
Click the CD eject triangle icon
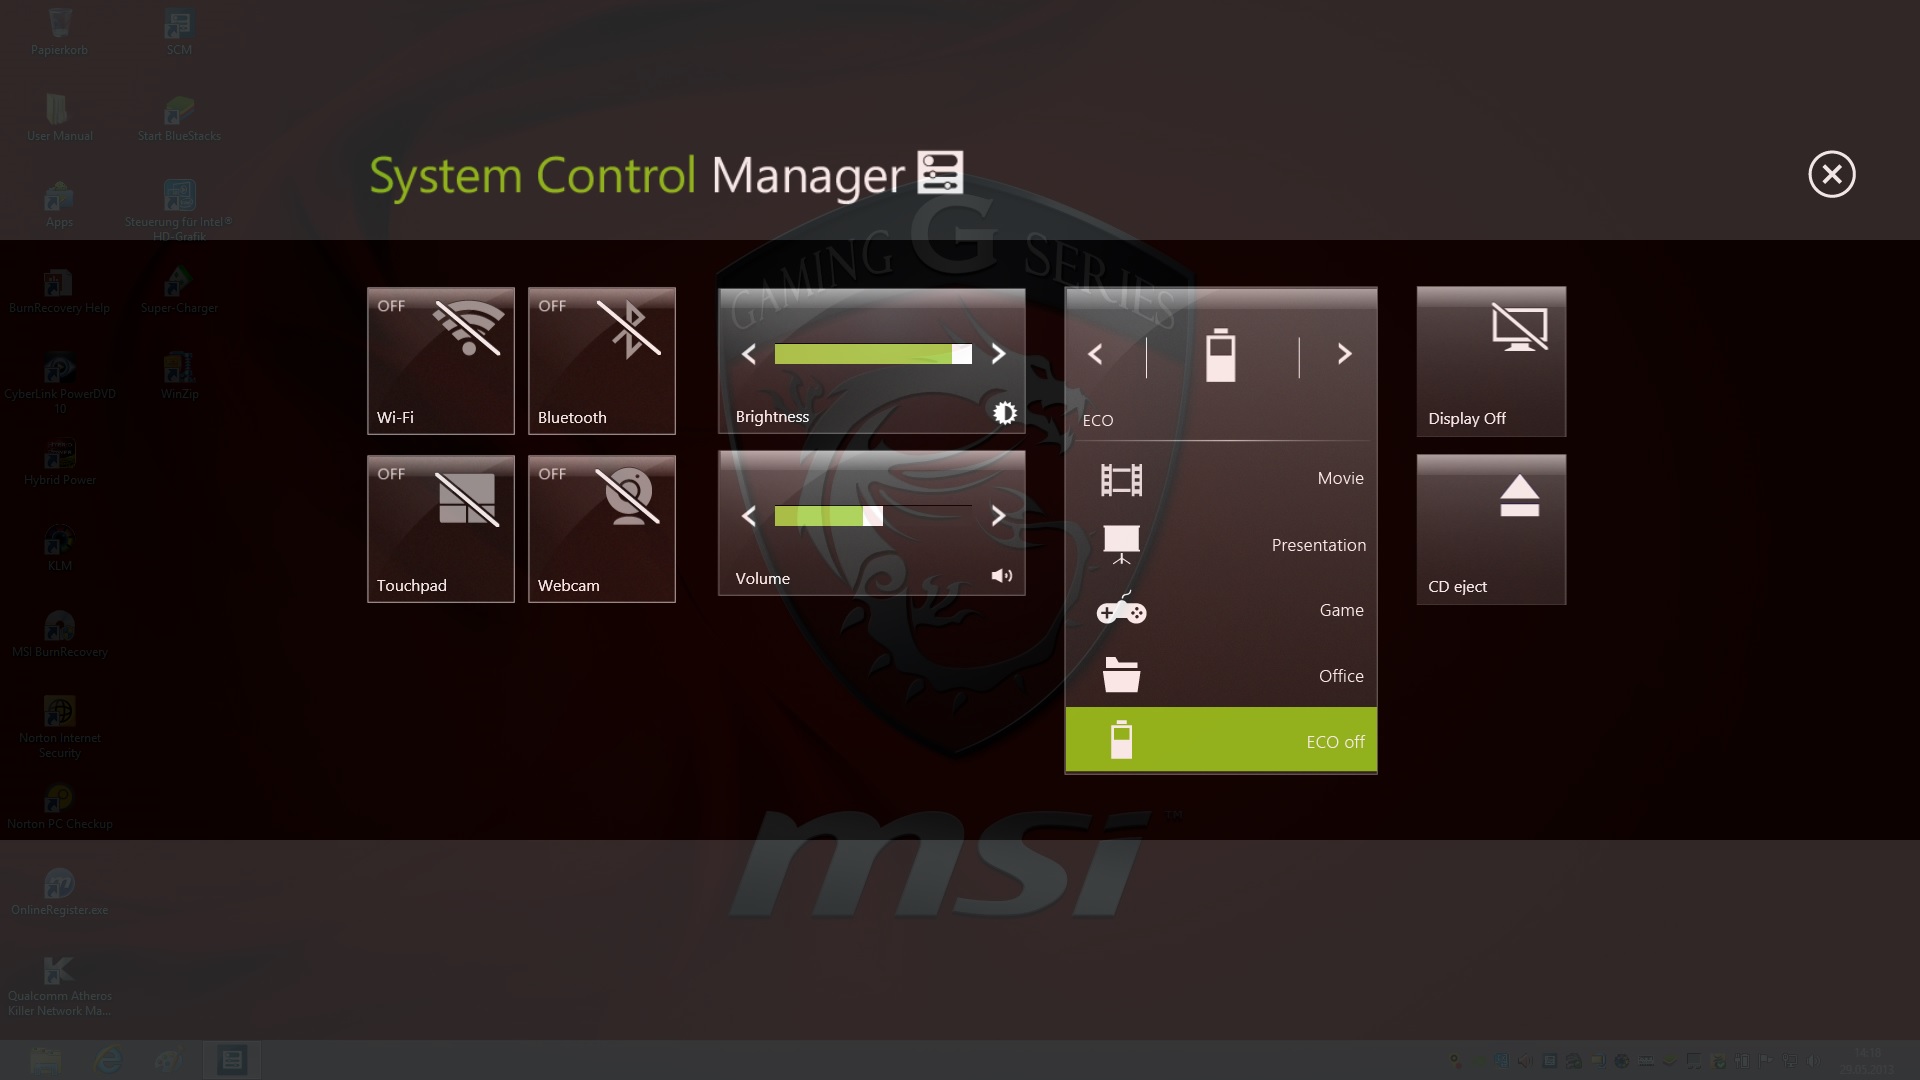pos(1519,496)
